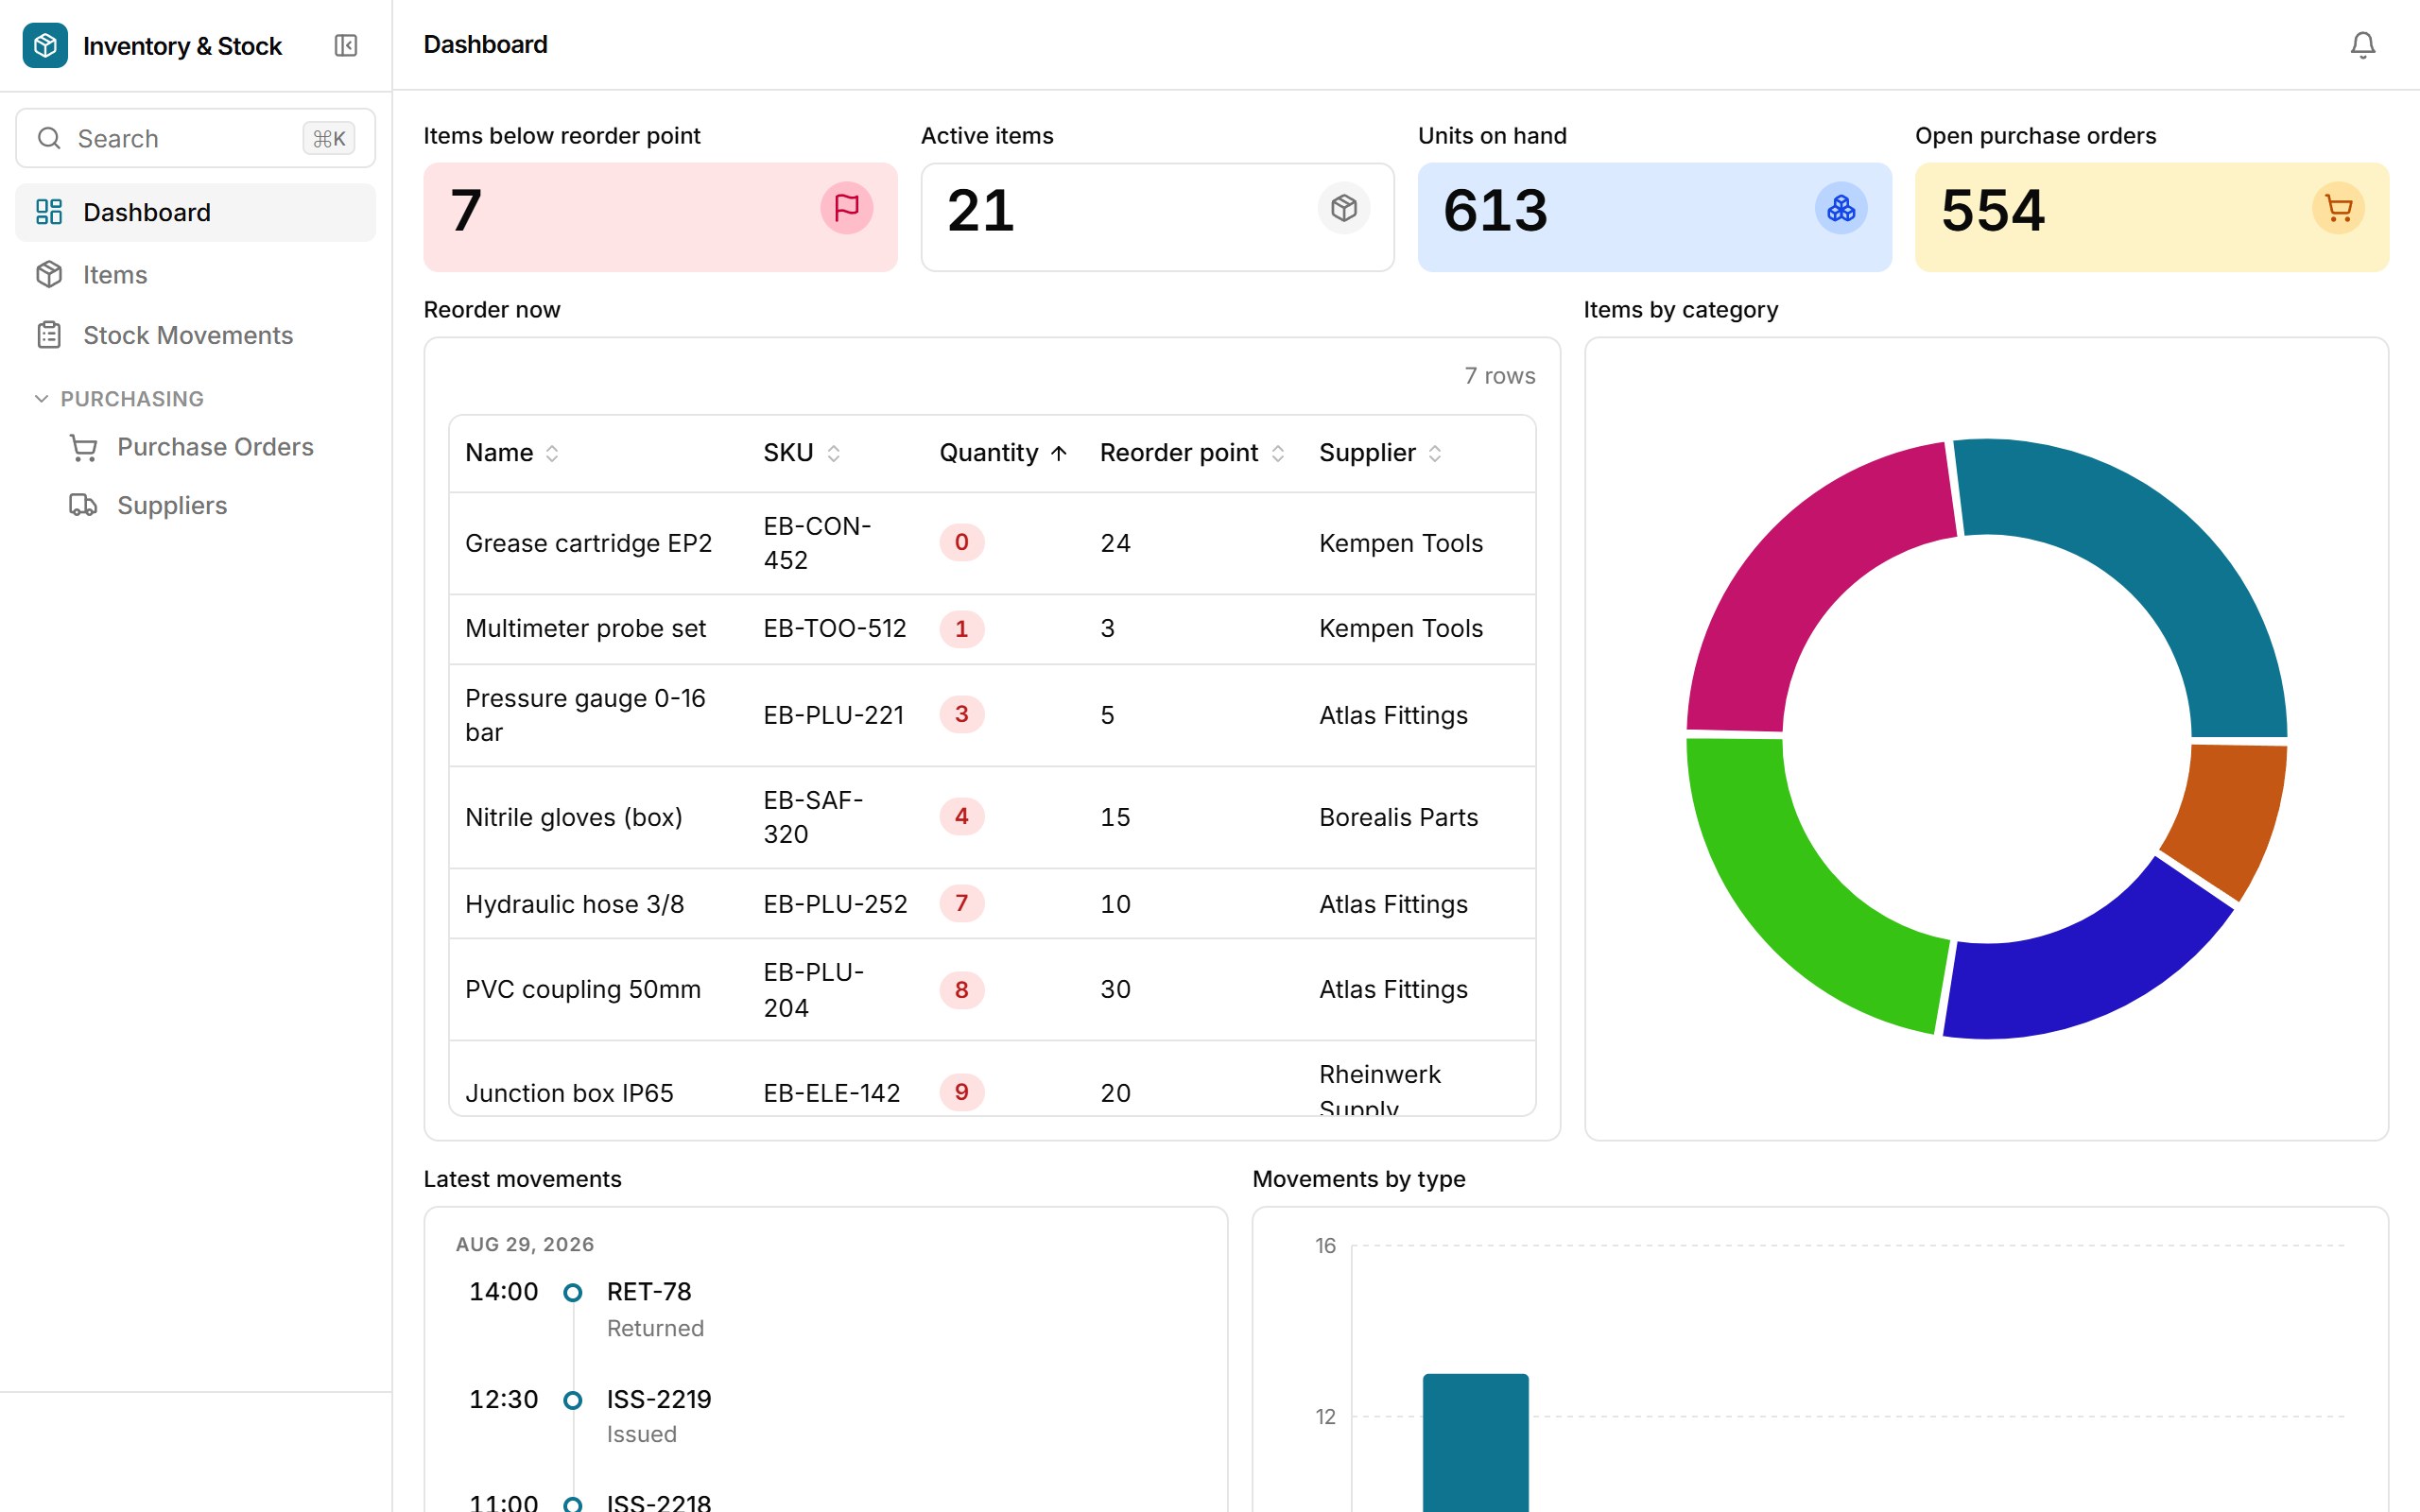This screenshot has height=1512, width=2420.
Task: Click the 14:00 timeline marker dot
Action: coord(573,1293)
